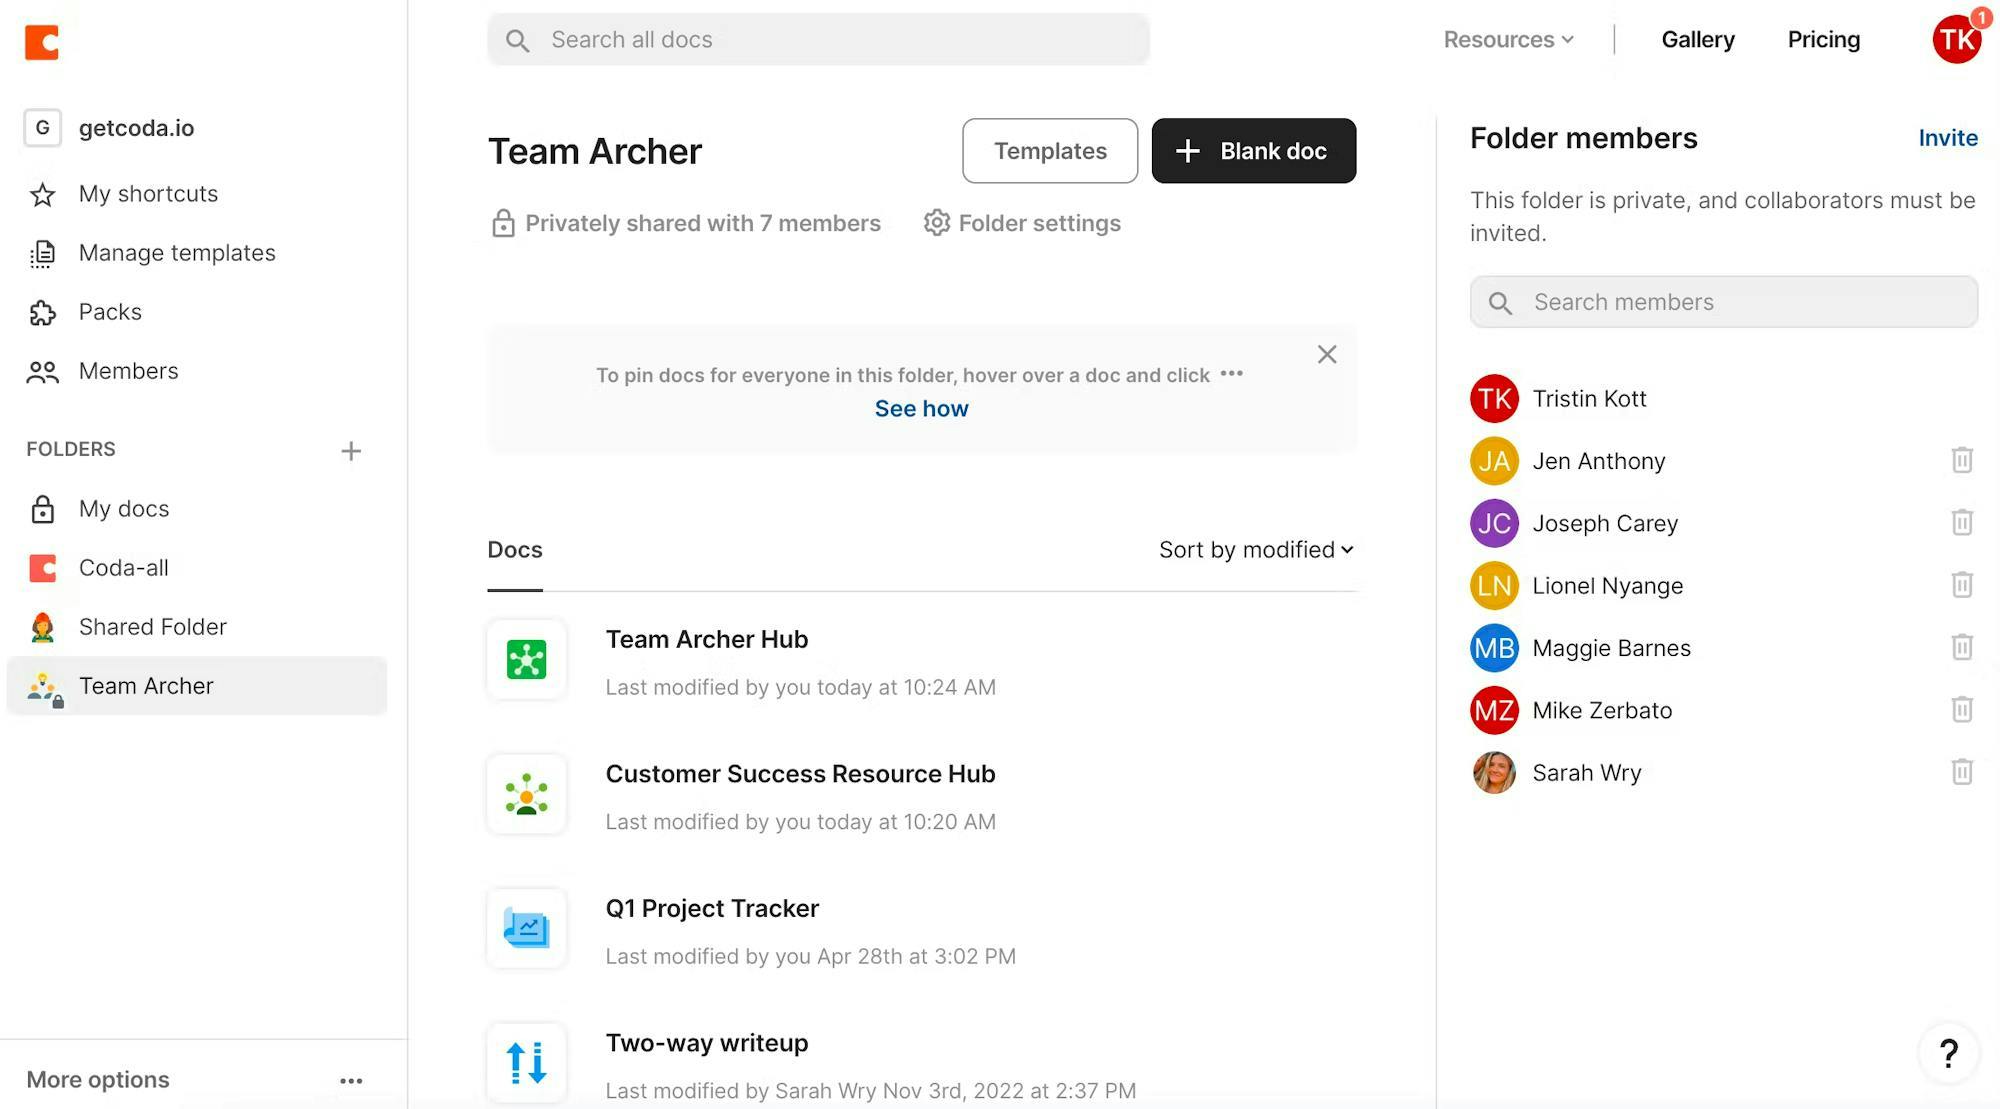Remove Mike Zerbato with trash icon
Image resolution: width=2000 pixels, height=1109 pixels.
tap(1962, 710)
